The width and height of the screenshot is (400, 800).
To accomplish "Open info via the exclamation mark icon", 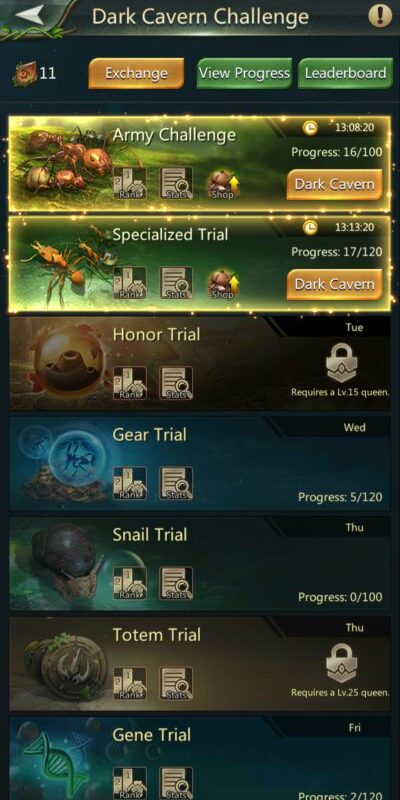I will coord(380,15).
